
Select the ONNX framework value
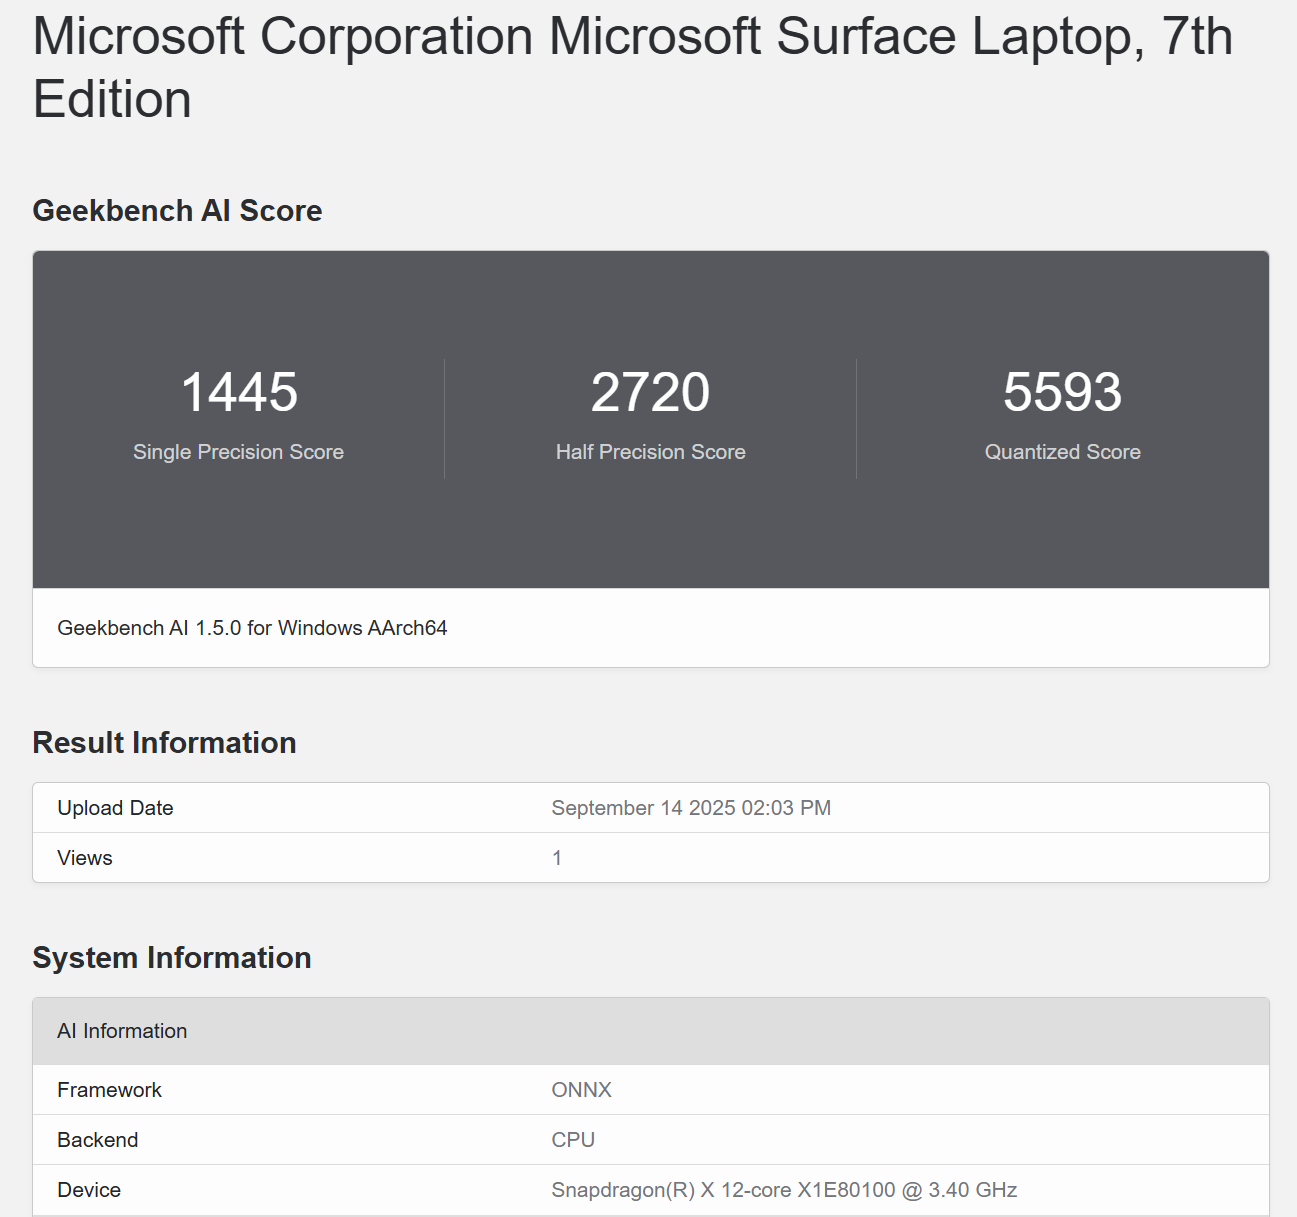pos(581,1090)
